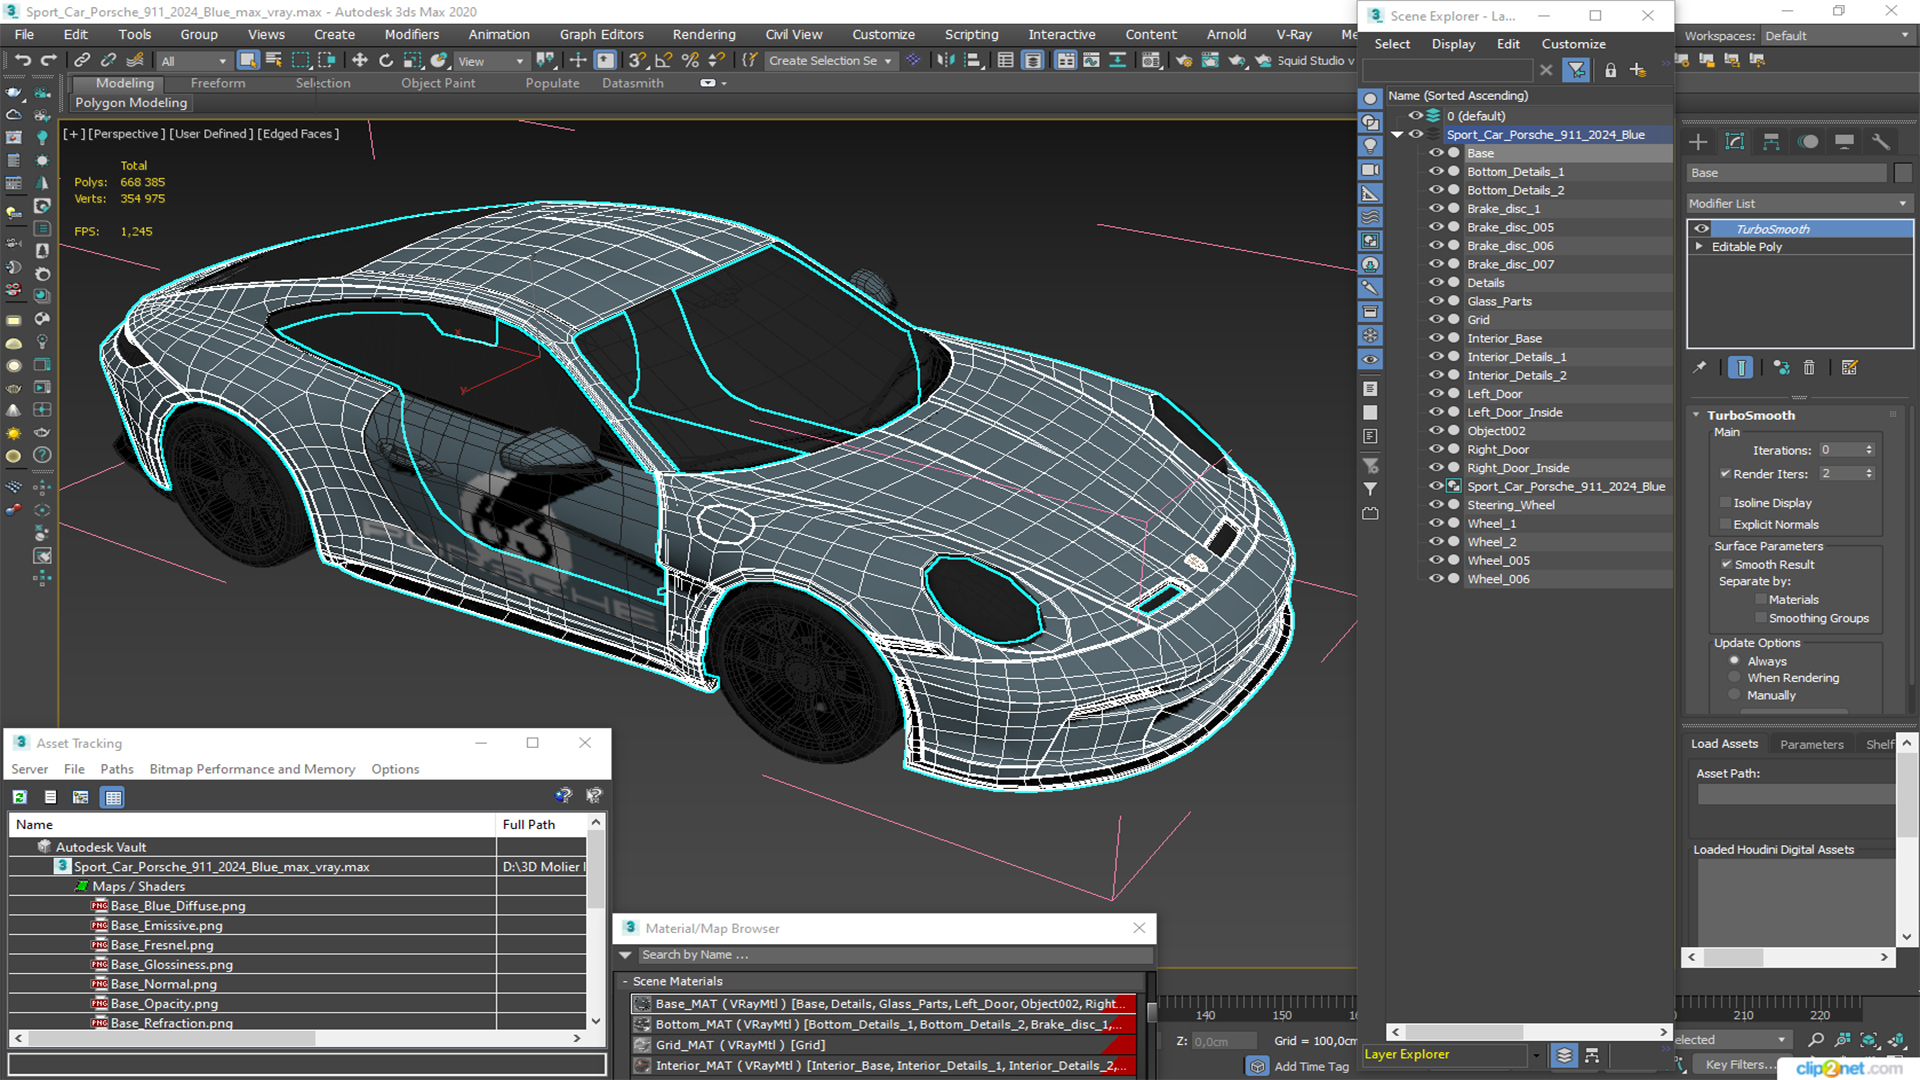Image resolution: width=1920 pixels, height=1080 pixels.
Task: Switch to the Freeform ribbon tab
Action: click(218, 83)
